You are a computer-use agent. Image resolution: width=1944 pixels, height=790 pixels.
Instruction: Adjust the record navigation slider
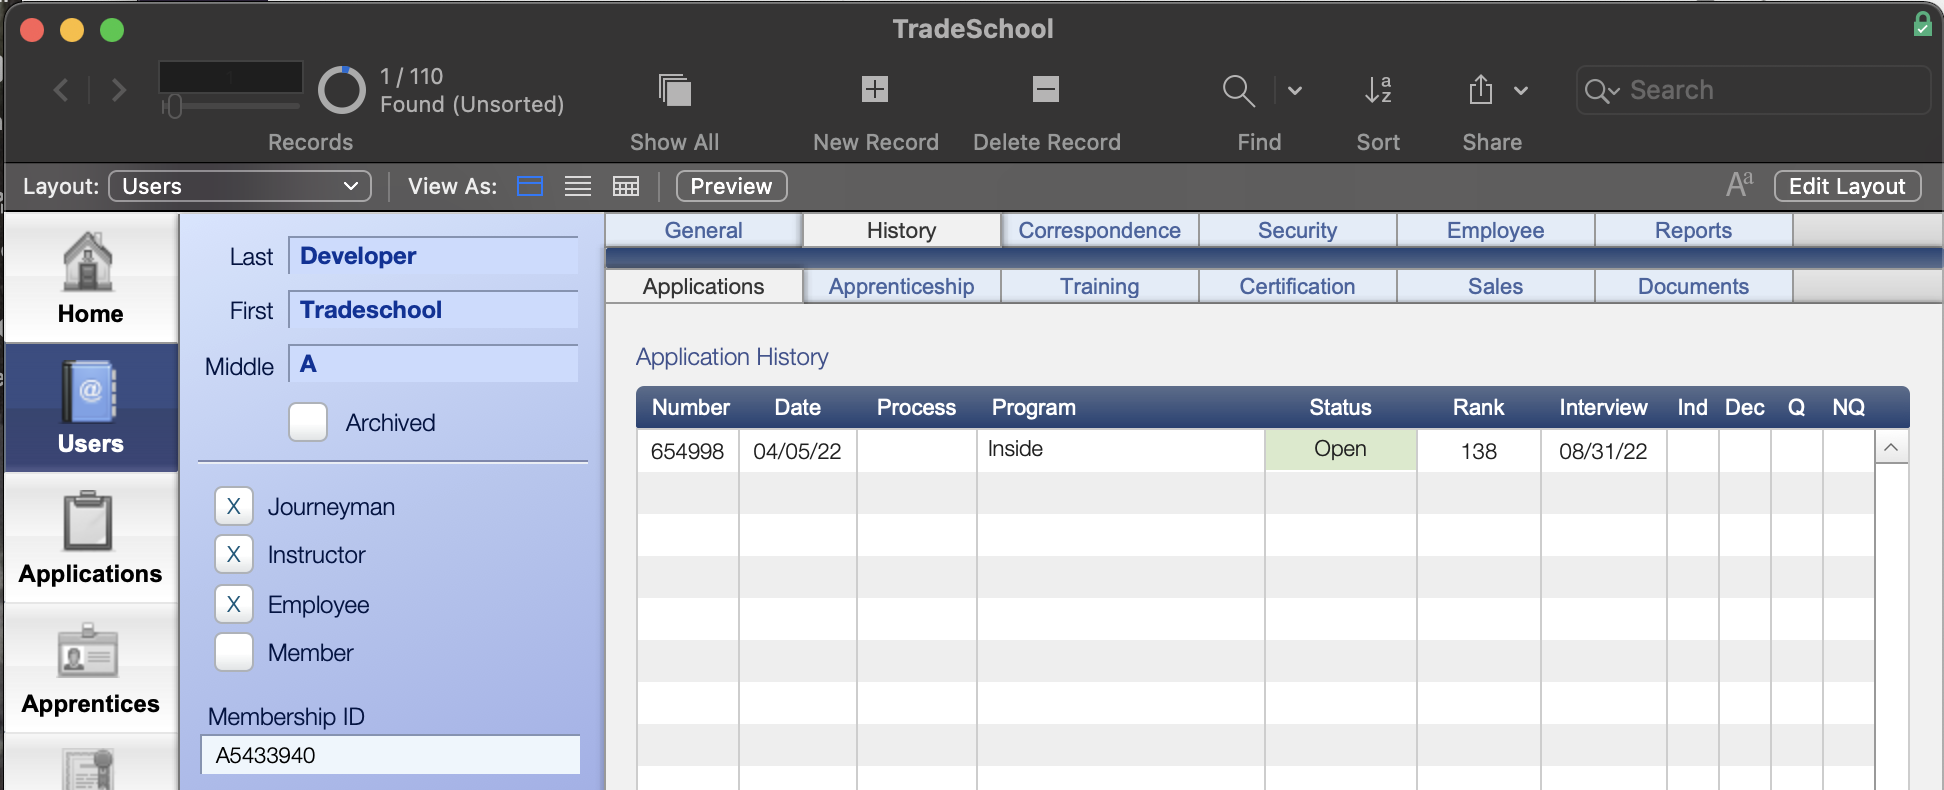[173, 106]
